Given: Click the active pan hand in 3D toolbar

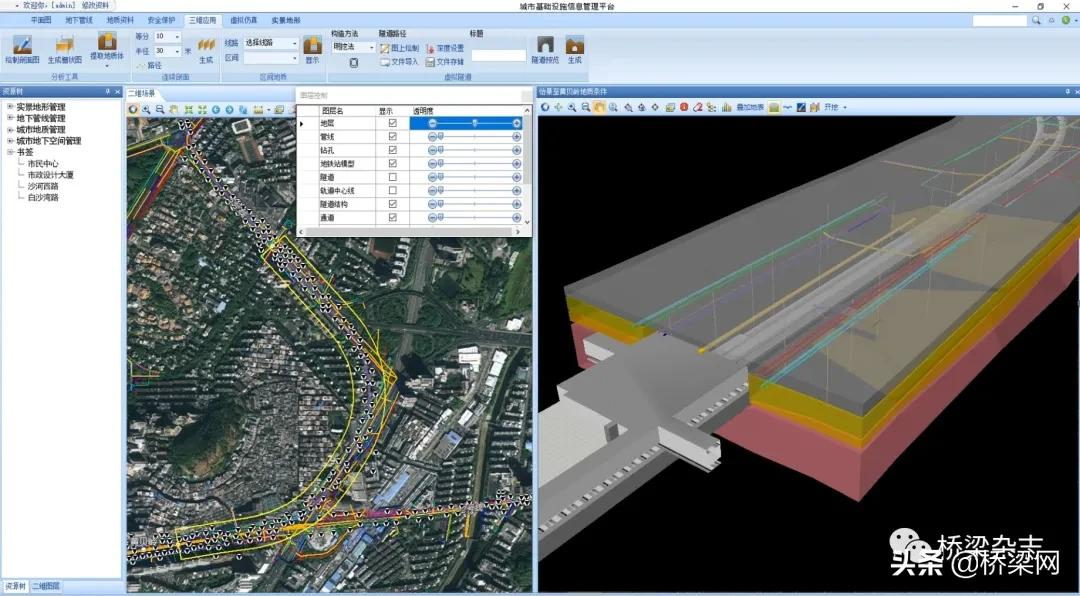Looking at the screenshot, I should click(x=599, y=107).
